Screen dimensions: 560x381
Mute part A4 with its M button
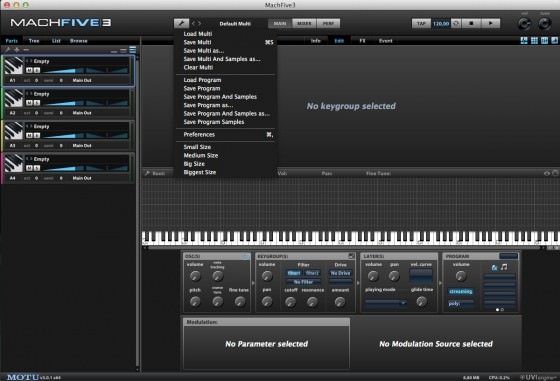click(x=29, y=168)
